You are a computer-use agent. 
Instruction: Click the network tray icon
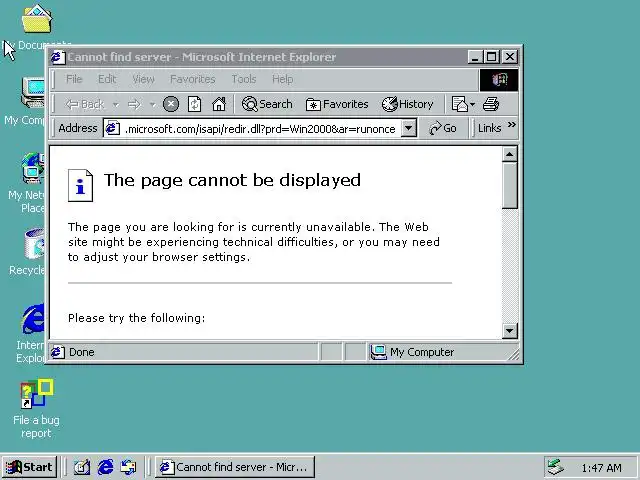coord(556,467)
